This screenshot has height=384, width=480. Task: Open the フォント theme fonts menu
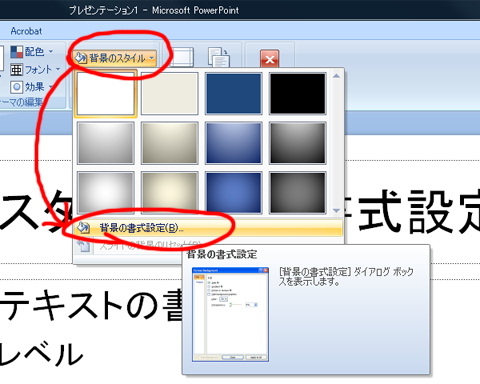pyautogui.click(x=35, y=70)
